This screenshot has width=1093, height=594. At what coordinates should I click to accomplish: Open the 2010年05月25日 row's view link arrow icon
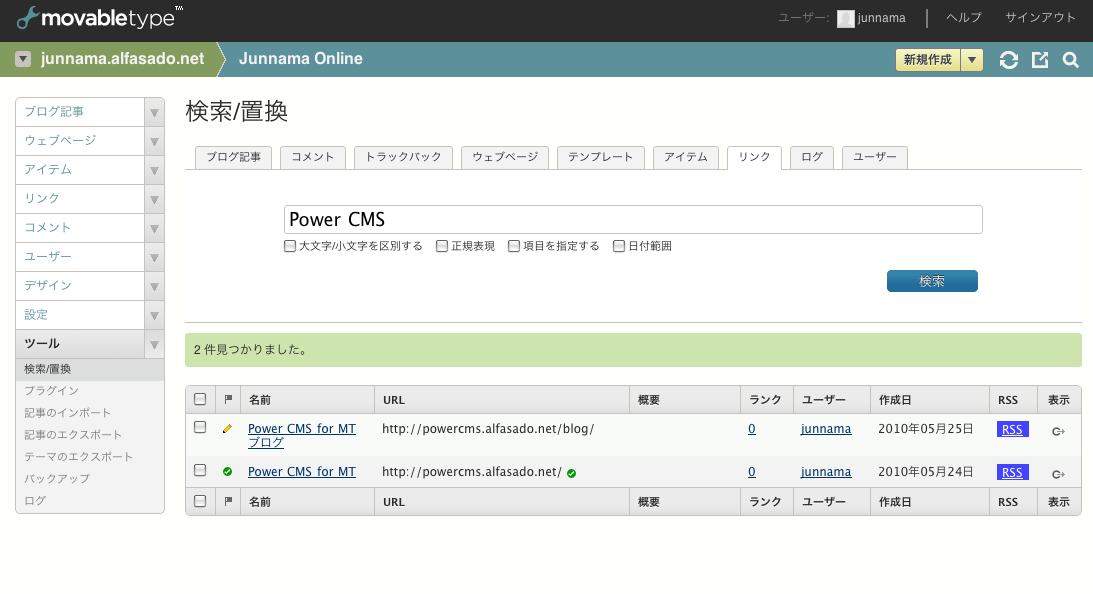1058,432
